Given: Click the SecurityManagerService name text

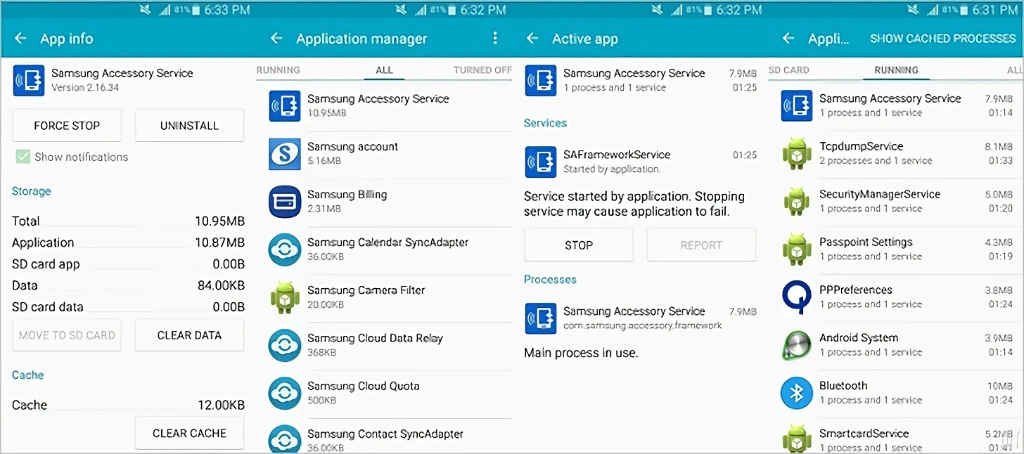Looking at the screenshot, I should click(x=879, y=194).
